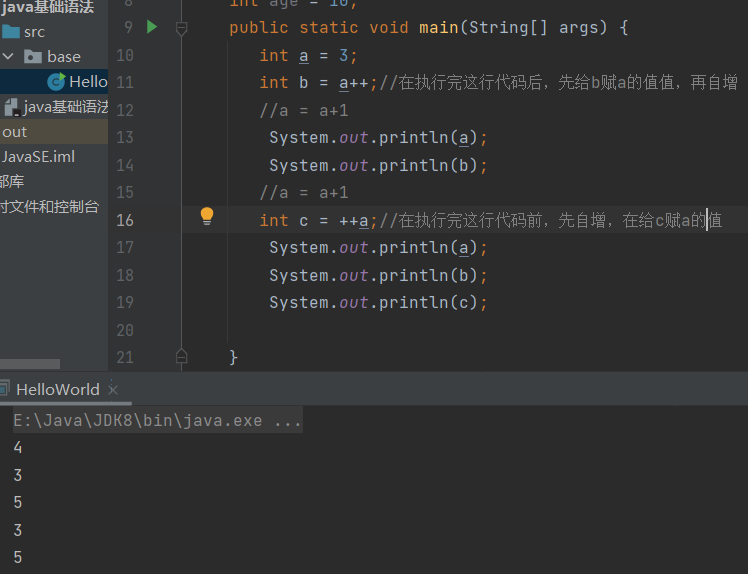Image resolution: width=748 pixels, height=574 pixels.
Task: Select the base package folder
Action: (x=54, y=57)
